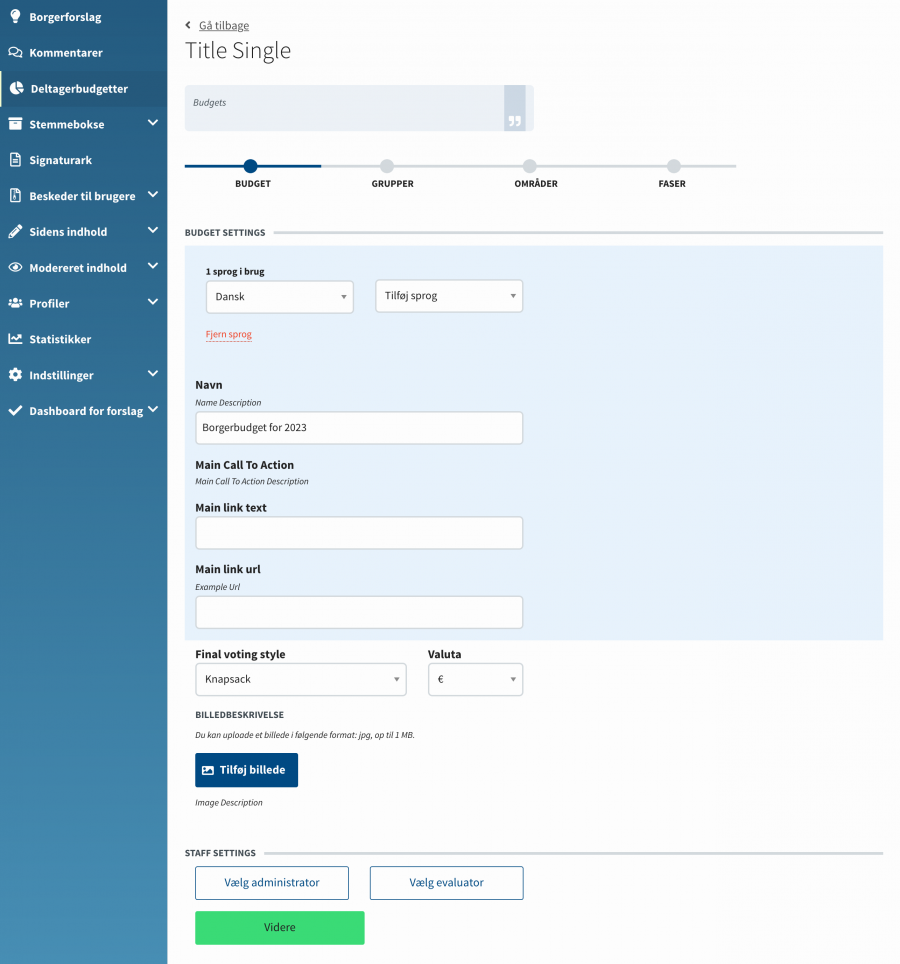The image size is (900, 964).
Task: Select the FASER step
Action: click(672, 168)
